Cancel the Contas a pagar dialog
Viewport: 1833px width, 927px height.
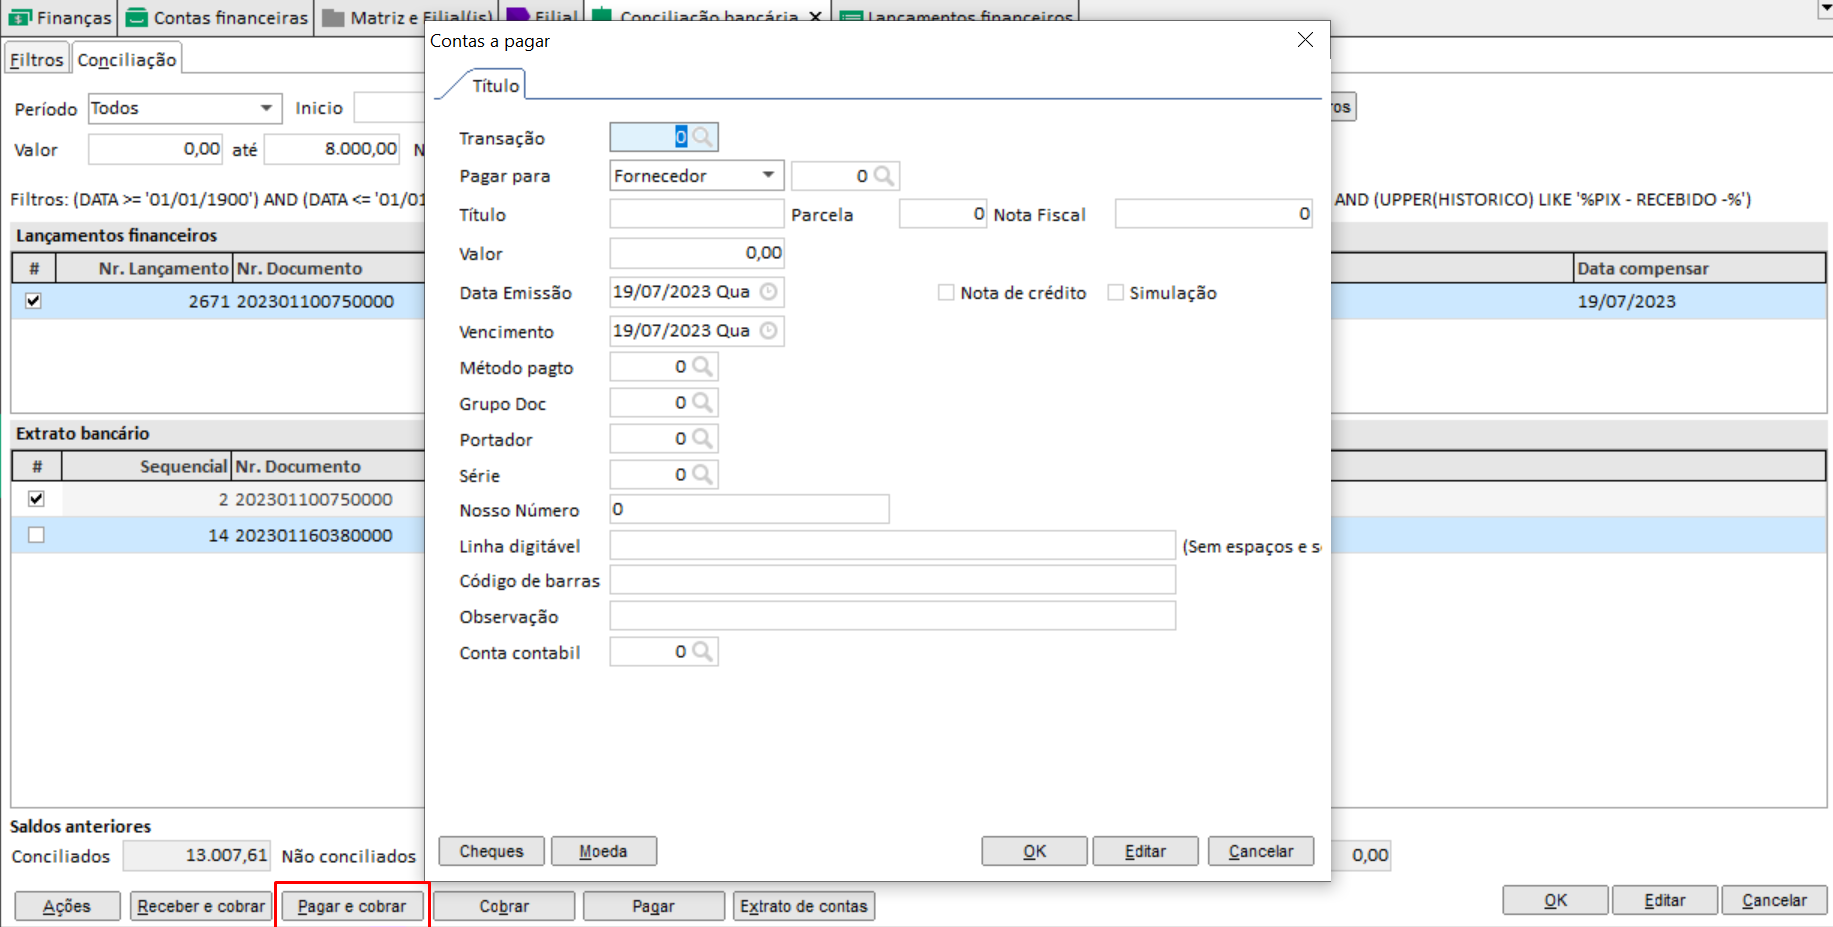click(1261, 851)
